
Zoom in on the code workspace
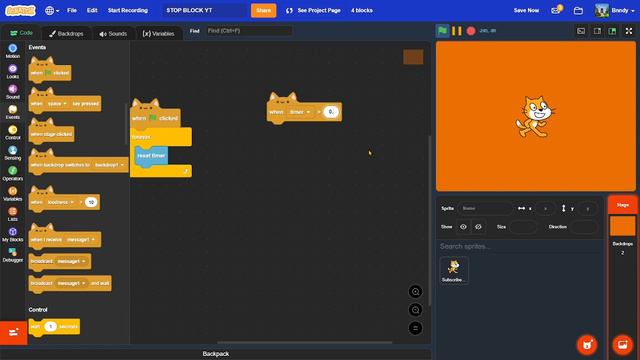point(416,291)
